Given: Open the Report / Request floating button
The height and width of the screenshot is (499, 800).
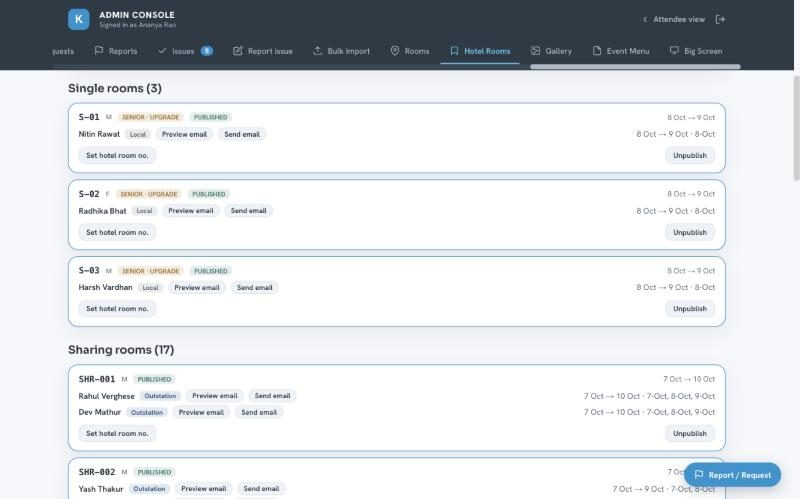Looking at the screenshot, I should 732,475.
